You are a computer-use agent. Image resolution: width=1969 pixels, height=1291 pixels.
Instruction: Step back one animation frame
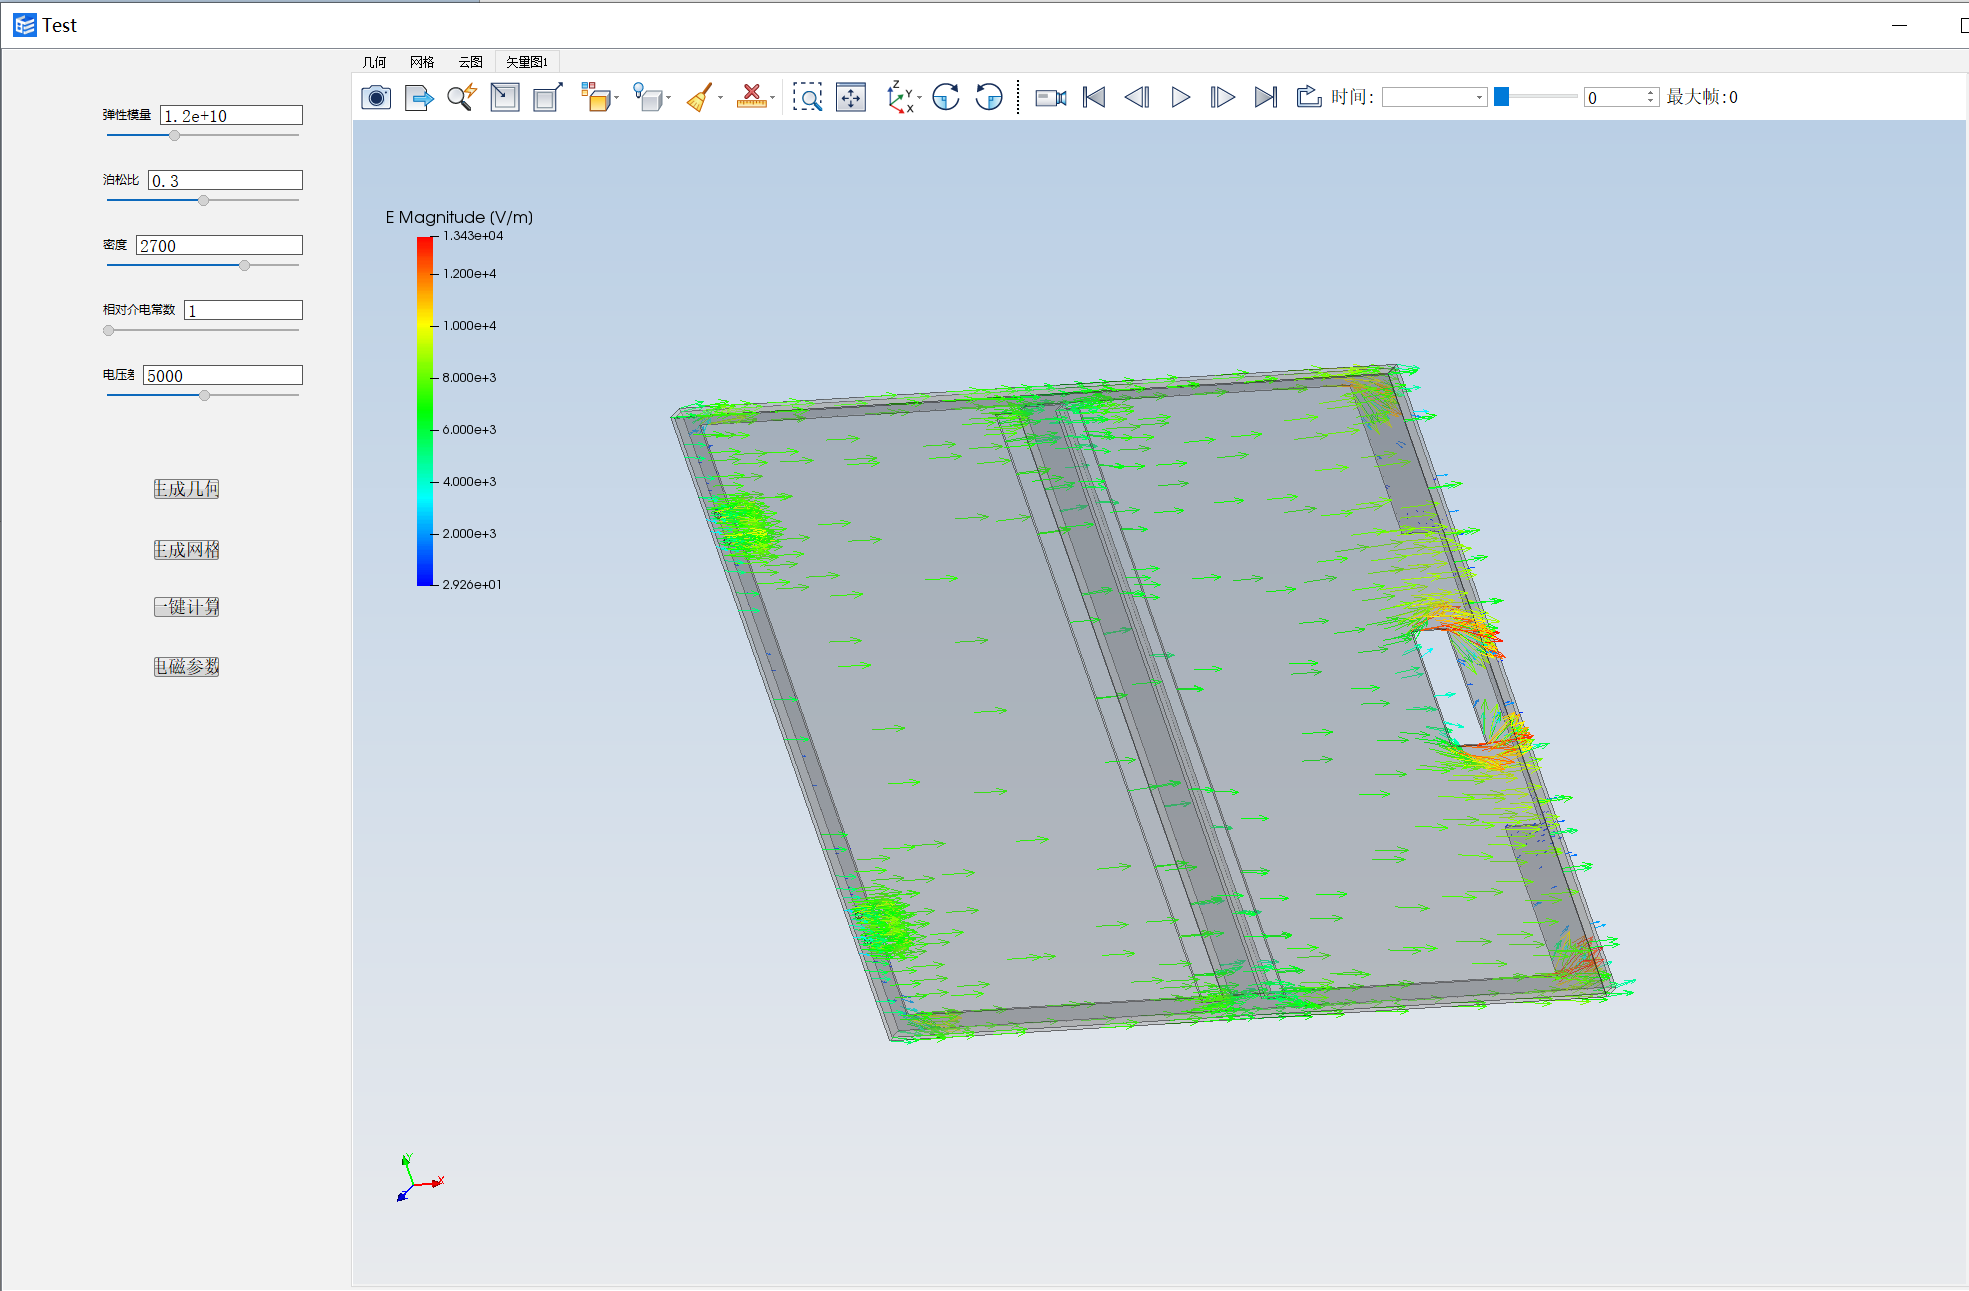pyautogui.click(x=1137, y=97)
